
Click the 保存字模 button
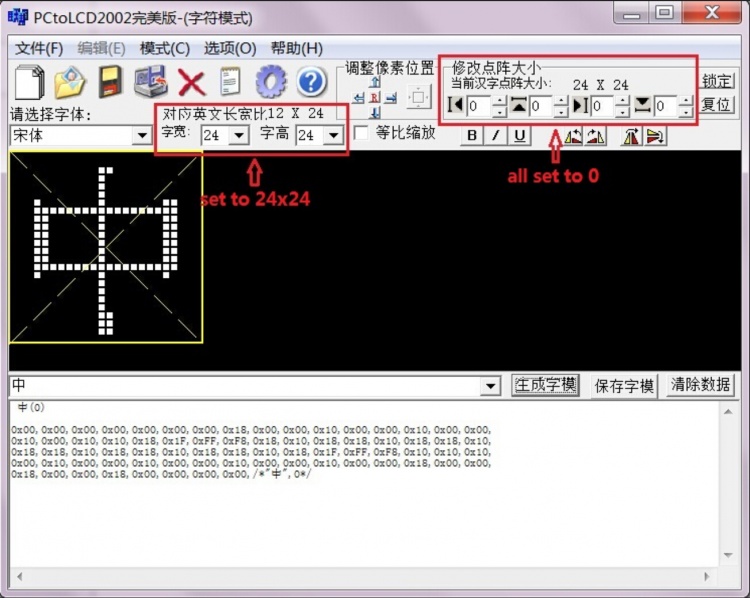click(624, 385)
